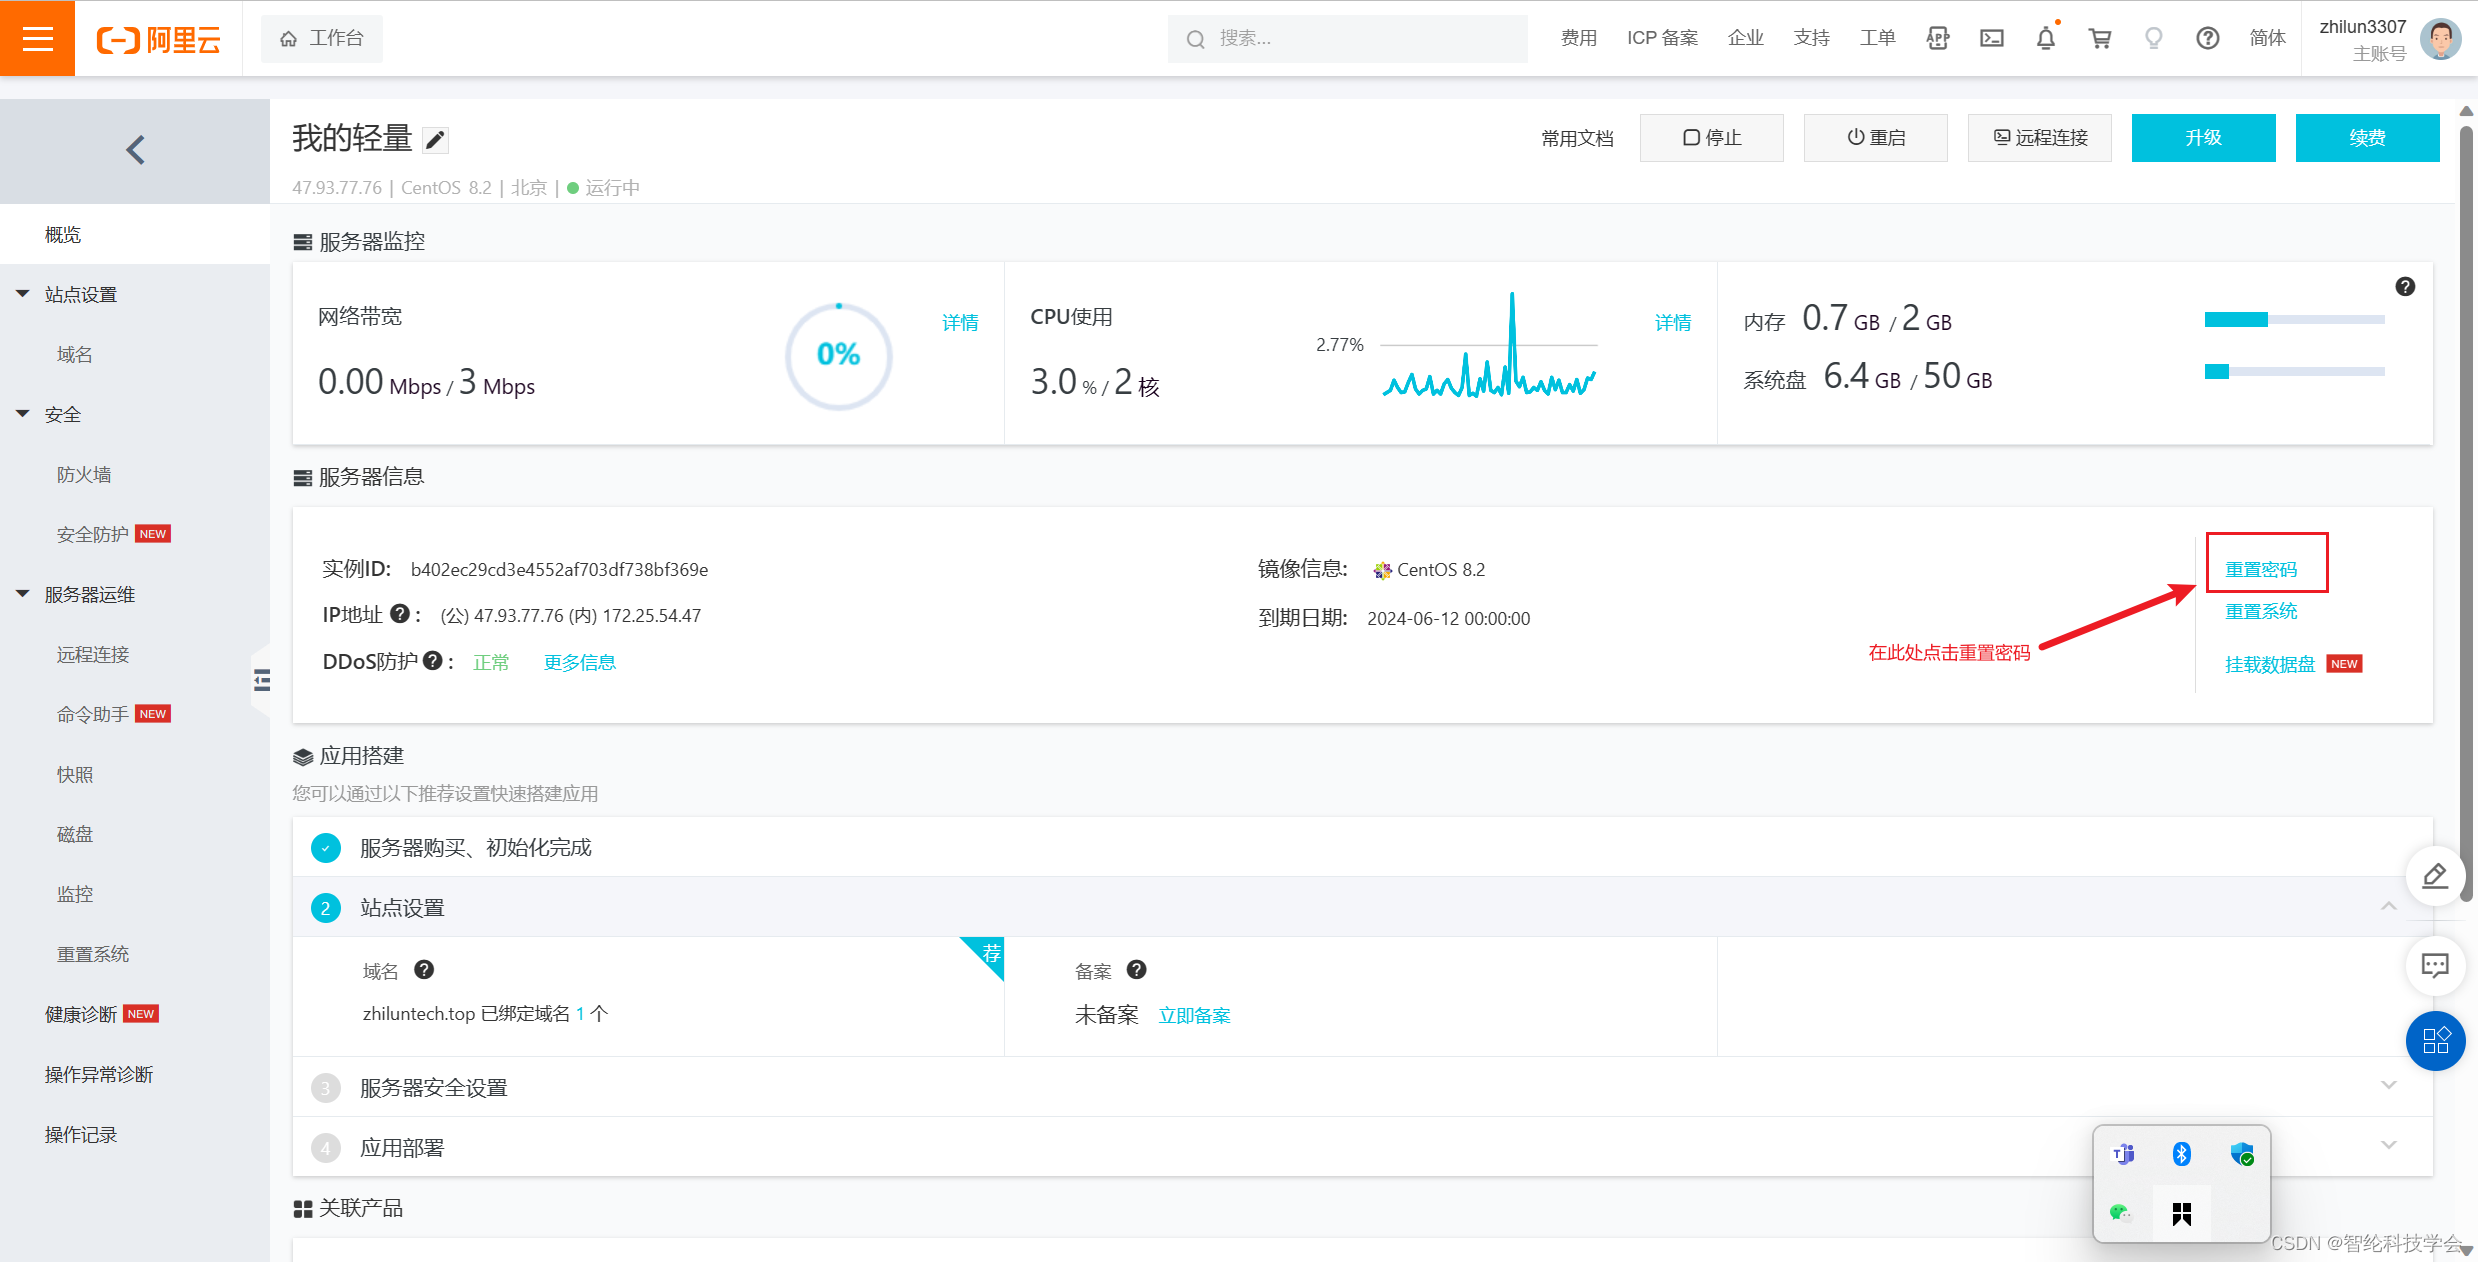Open the hamburger main menu
This screenshot has width=2478, height=1262.
[37, 38]
